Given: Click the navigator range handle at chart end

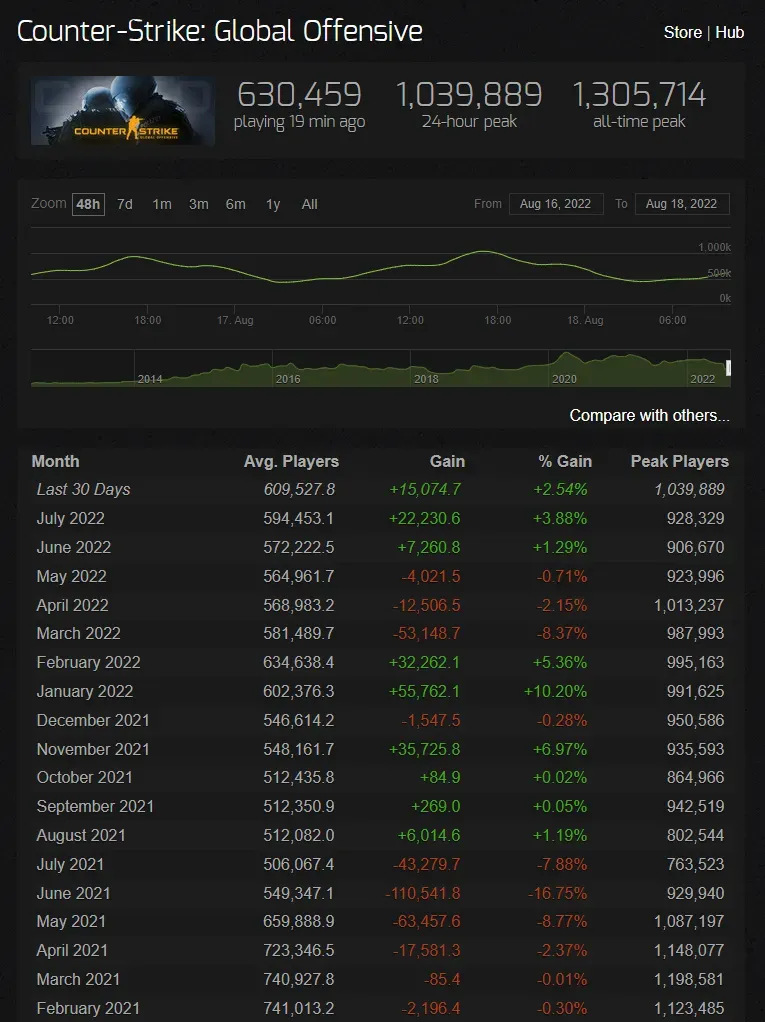Looking at the screenshot, I should tap(728, 368).
